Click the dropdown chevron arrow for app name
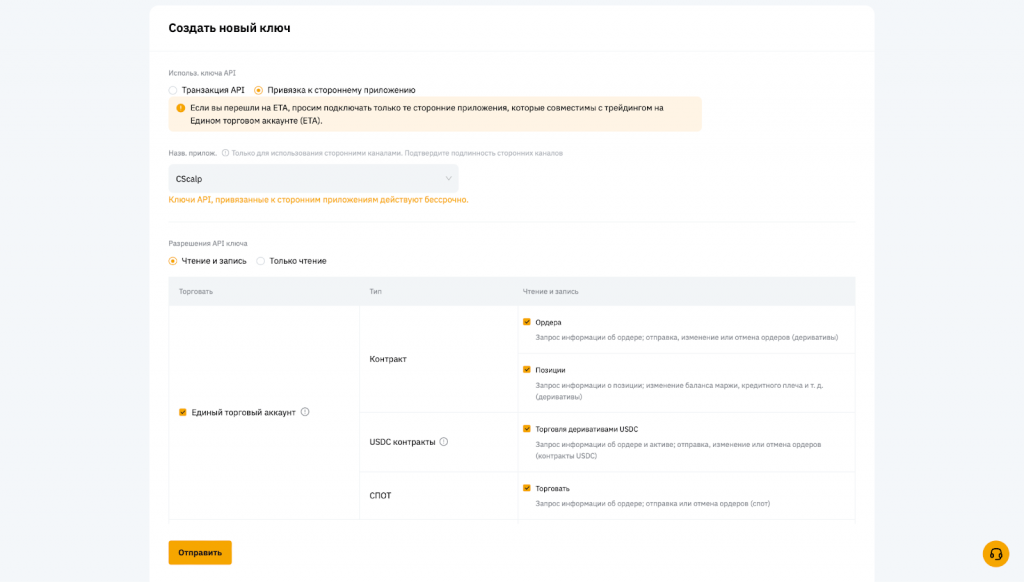The image size is (1024, 582). pos(448,179)
